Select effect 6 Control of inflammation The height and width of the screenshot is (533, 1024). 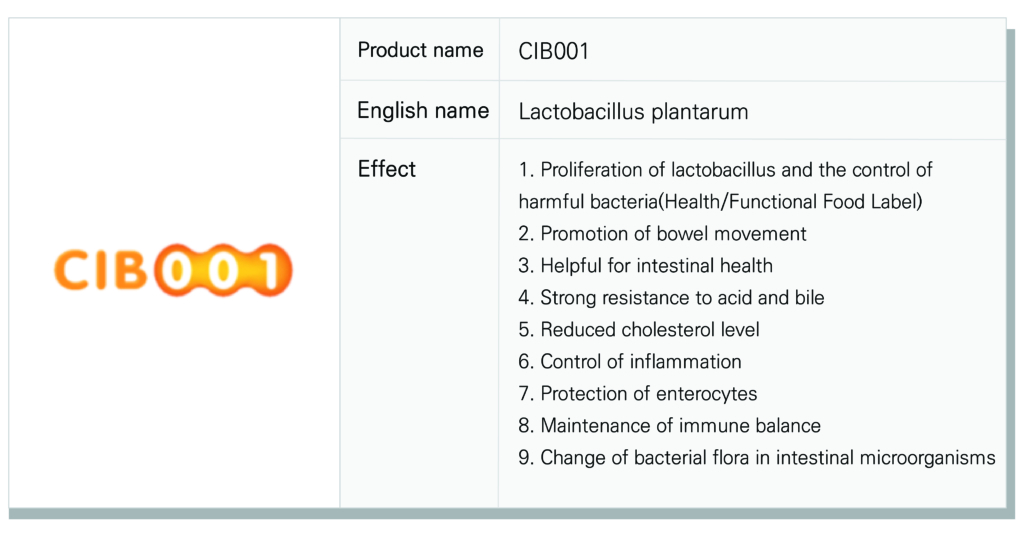(630, 362)
